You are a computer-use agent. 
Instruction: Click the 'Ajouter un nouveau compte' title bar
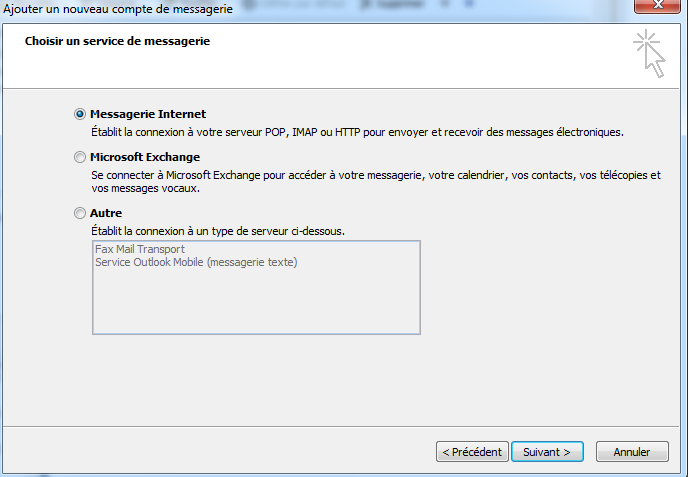[x=118, y=8]
